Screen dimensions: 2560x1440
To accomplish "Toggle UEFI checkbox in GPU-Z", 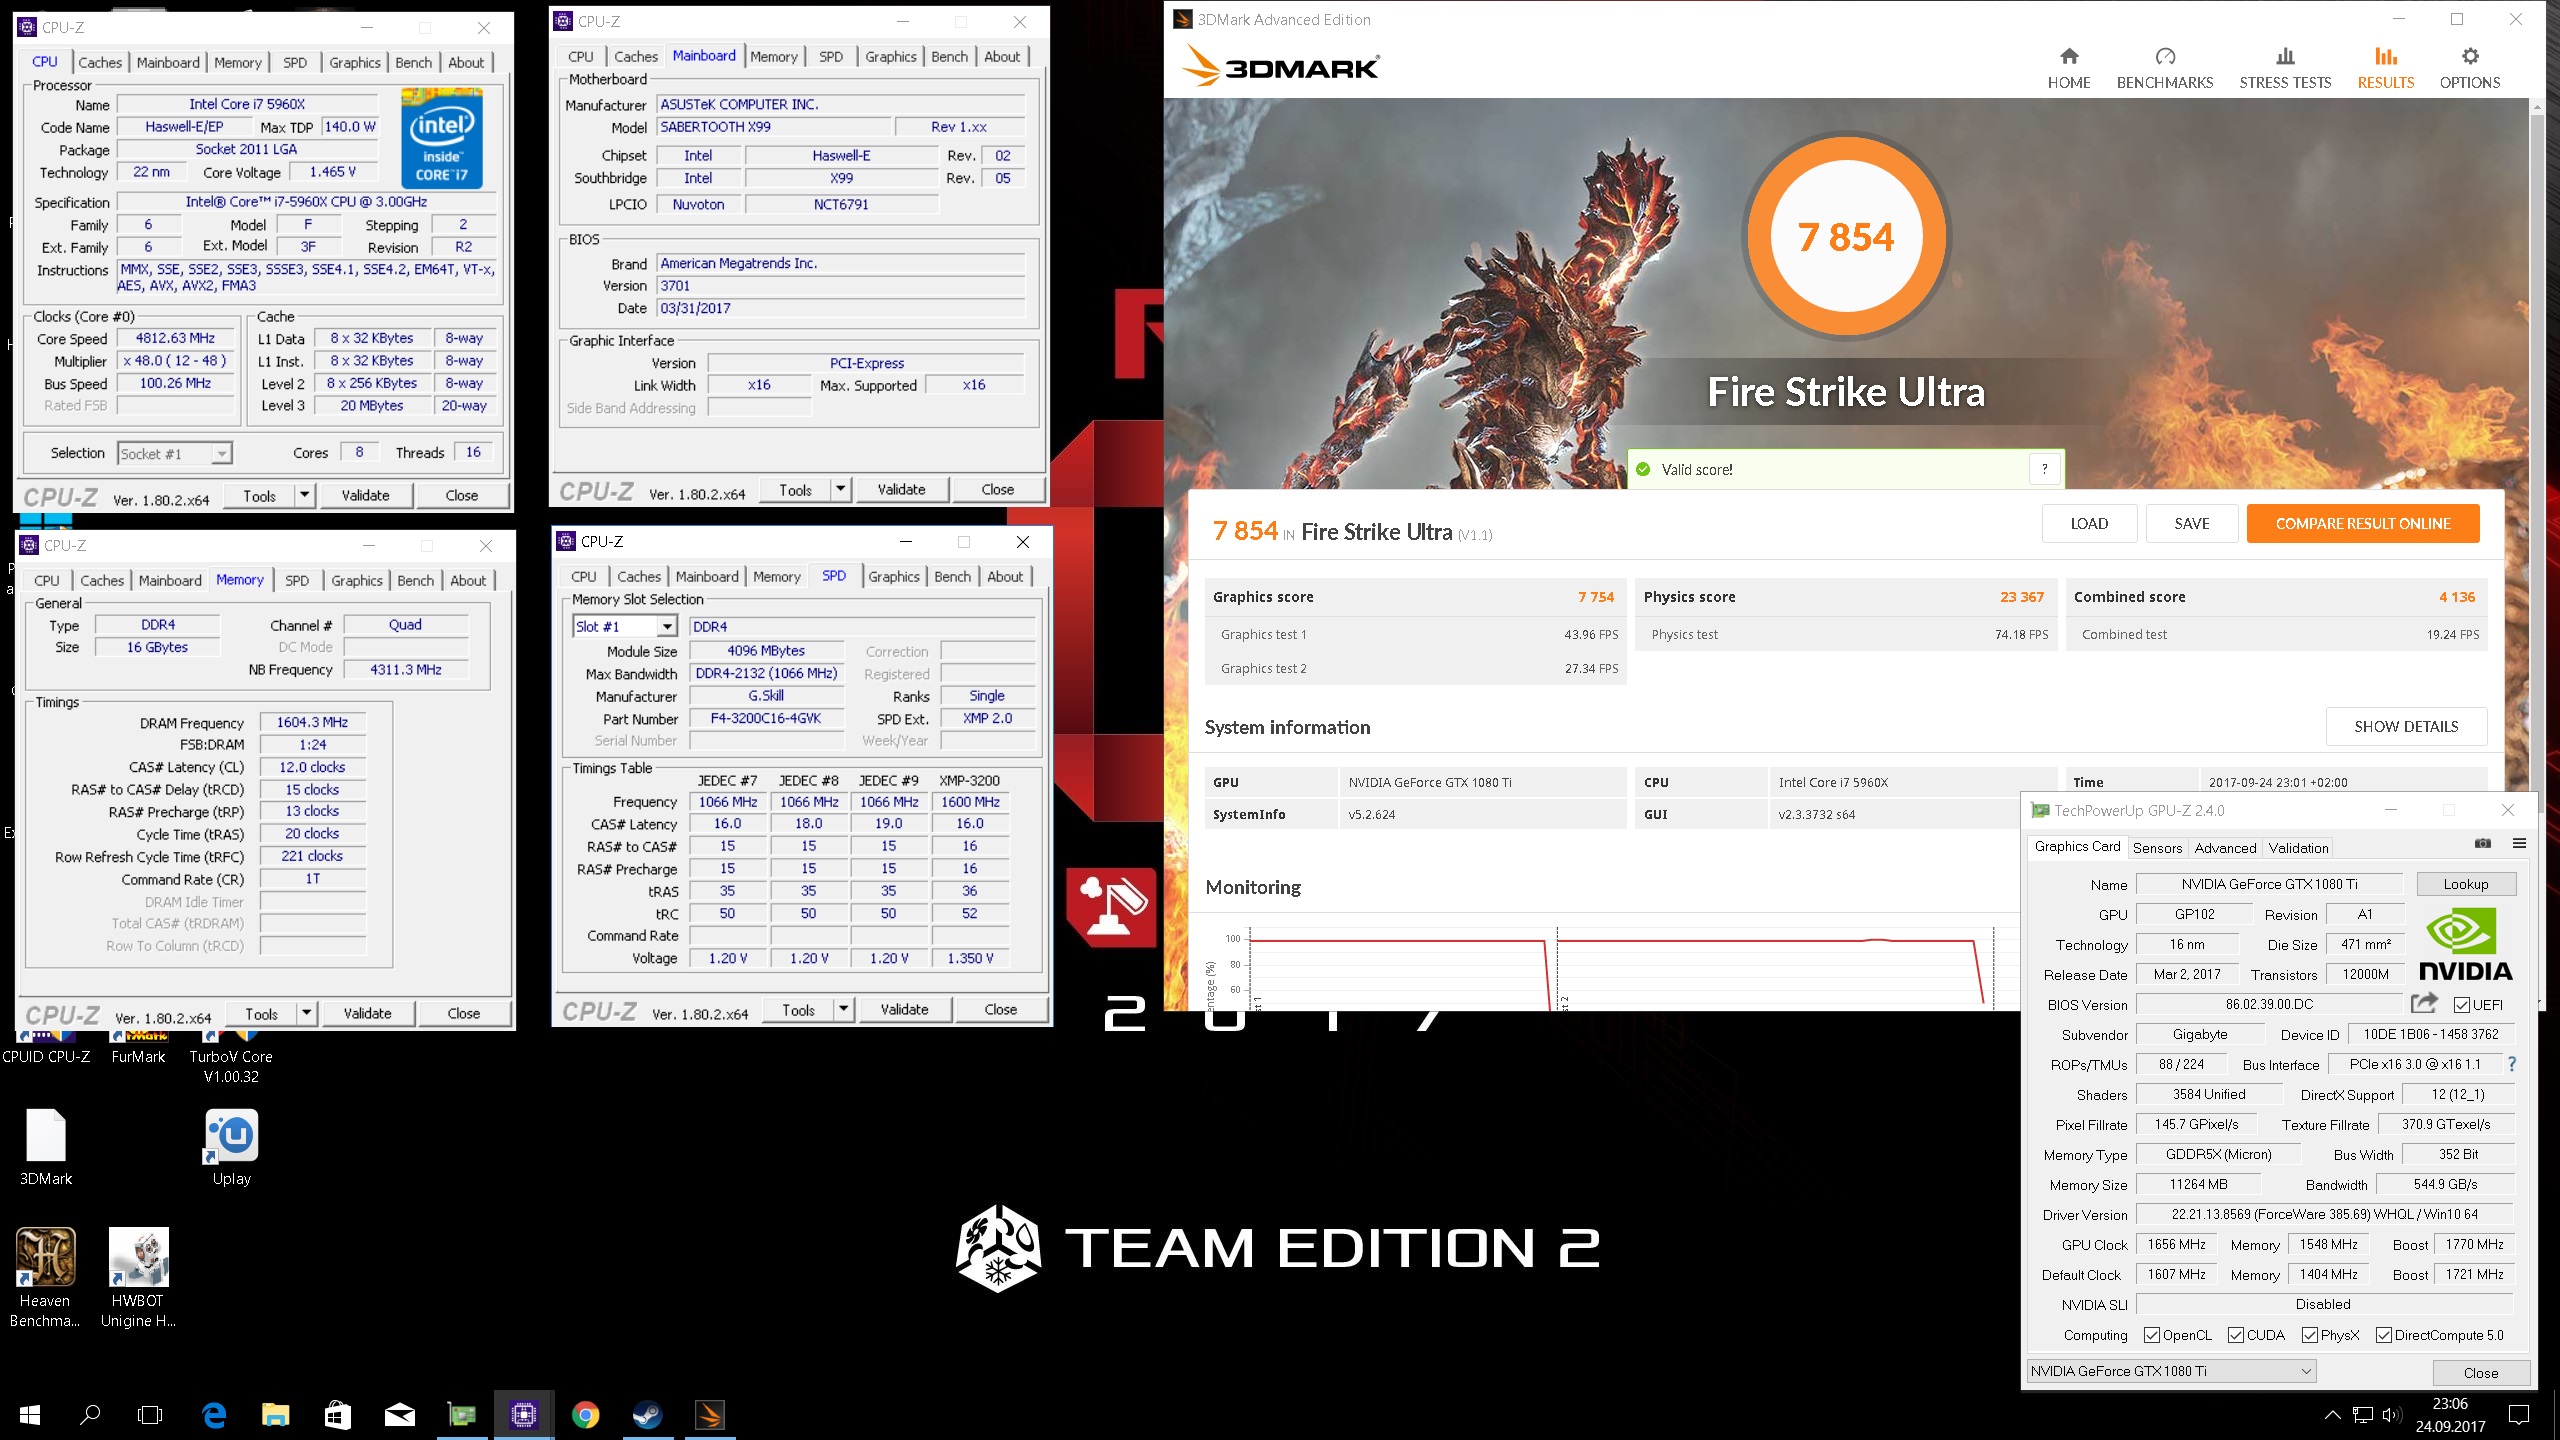I will coord(2462,1005).
